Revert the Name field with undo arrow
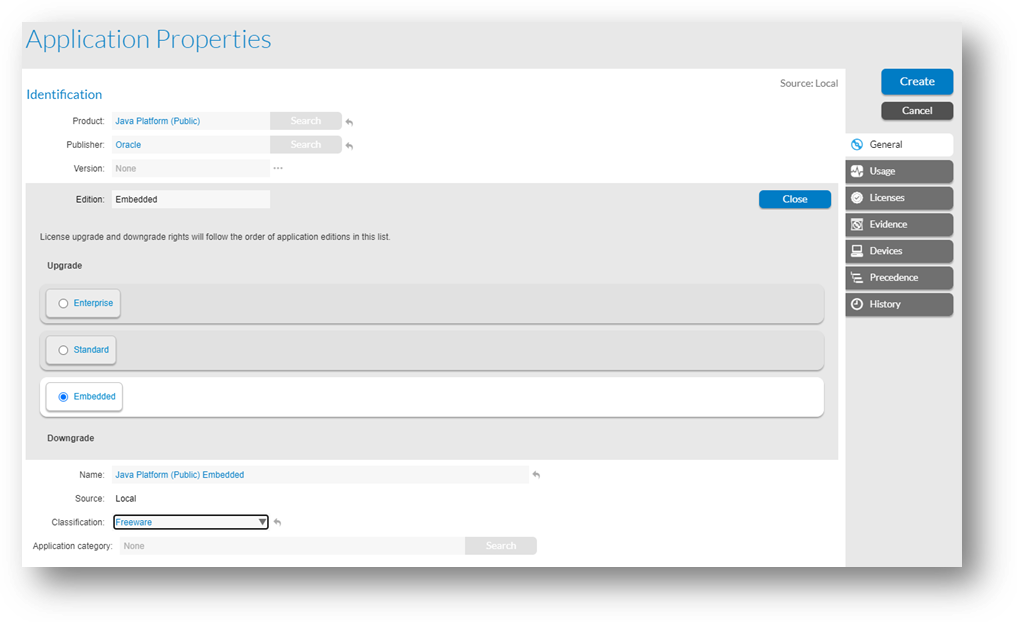This screenshot has width=1017, height=622. point(536,475)
